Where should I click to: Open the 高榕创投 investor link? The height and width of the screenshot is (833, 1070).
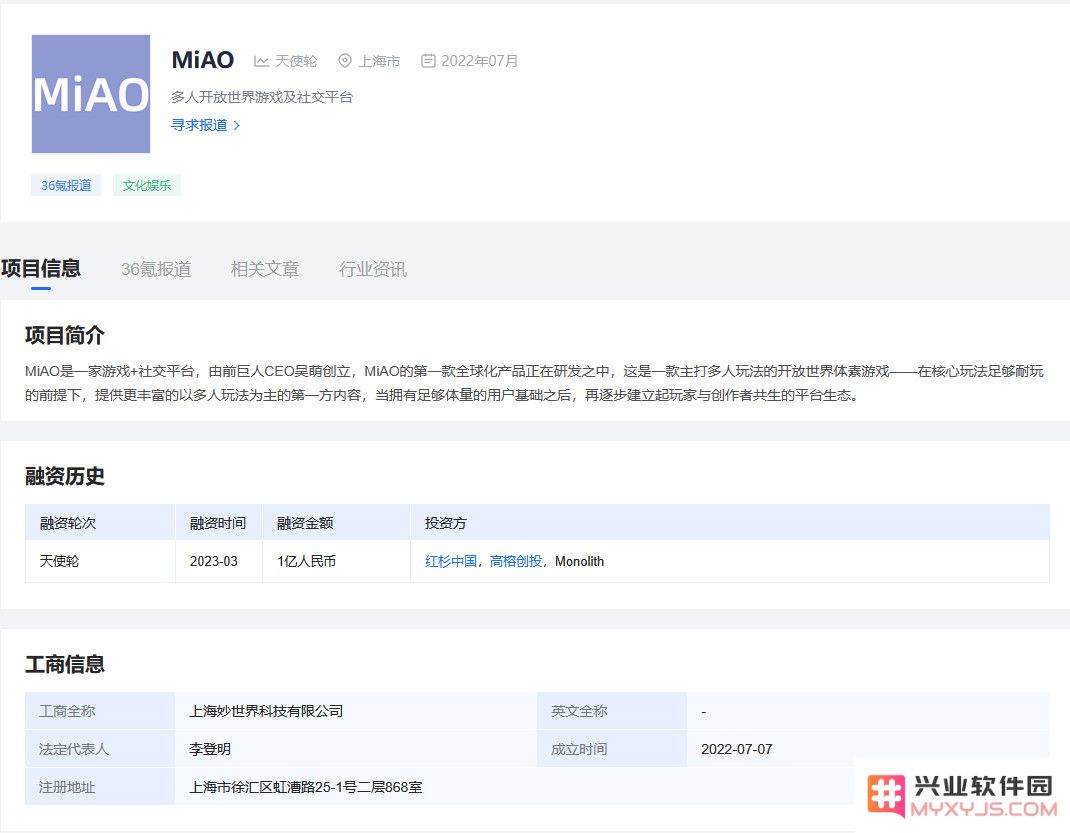pyautogui.click(x=515, y=561)
